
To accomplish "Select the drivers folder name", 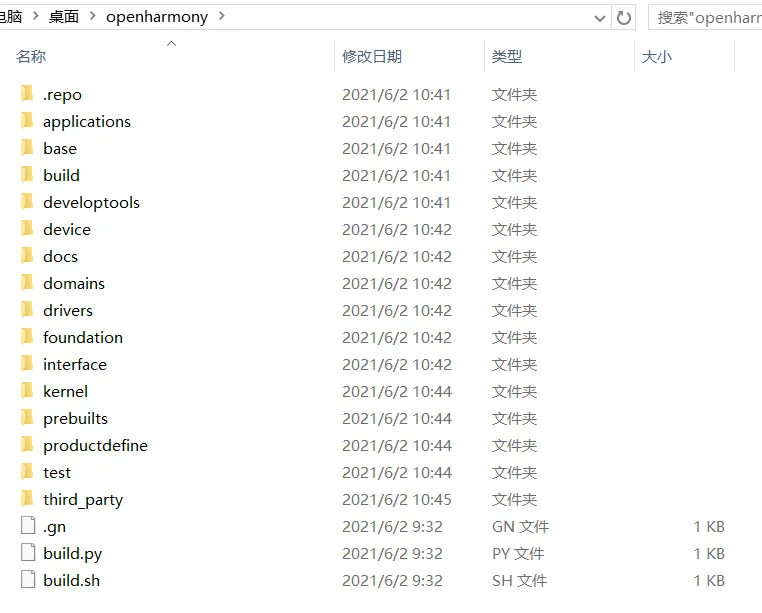I will (68, 310).
